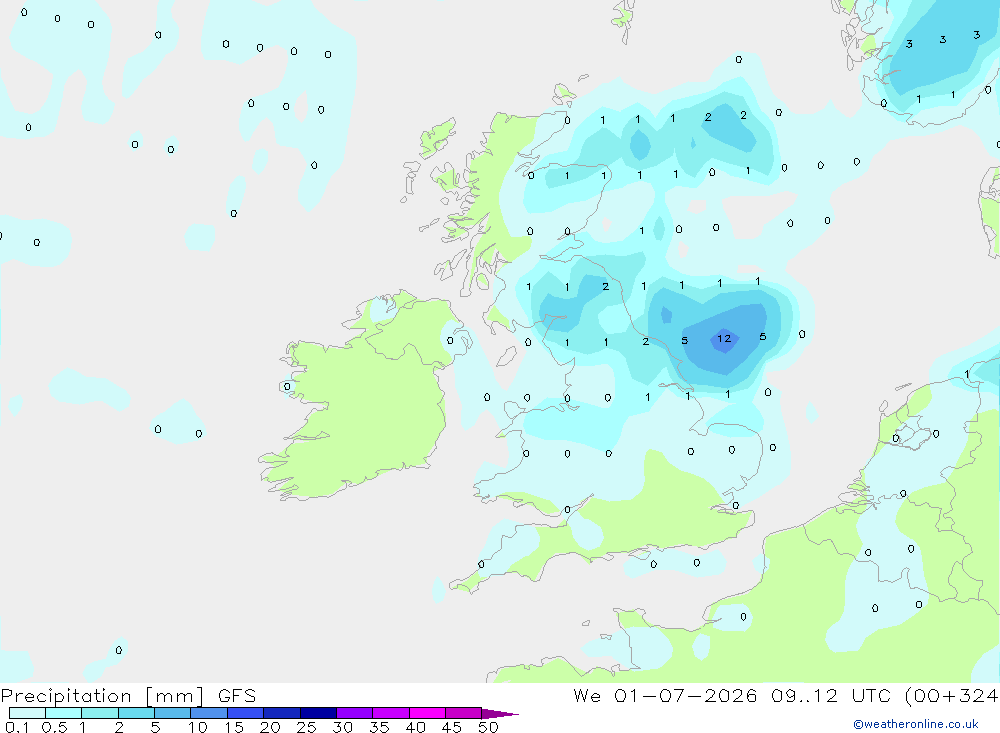Image resolution: width=1000 pixels, height=733 pixels.
Task: Click the "GFS" model label
Action: click(x=237, y=696)
